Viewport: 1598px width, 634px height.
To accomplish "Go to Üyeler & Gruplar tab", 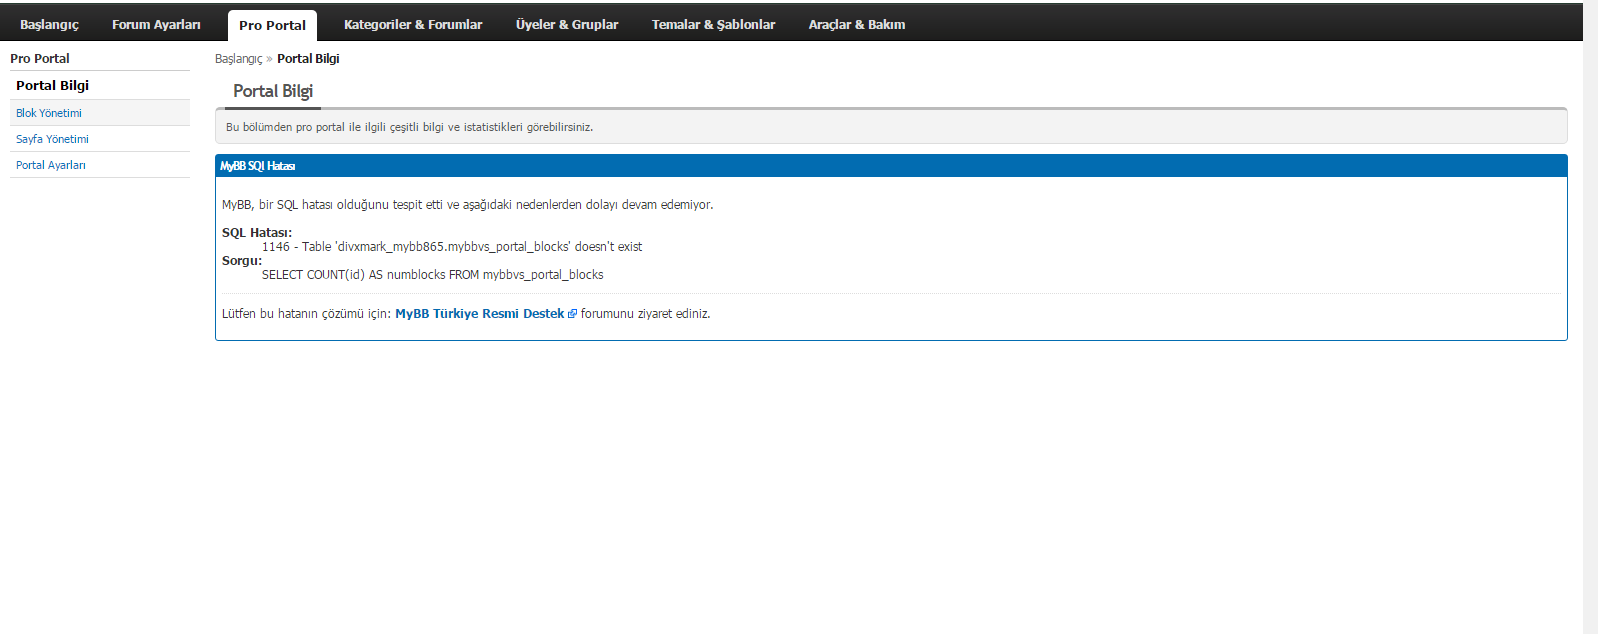I will pos(567,24).
